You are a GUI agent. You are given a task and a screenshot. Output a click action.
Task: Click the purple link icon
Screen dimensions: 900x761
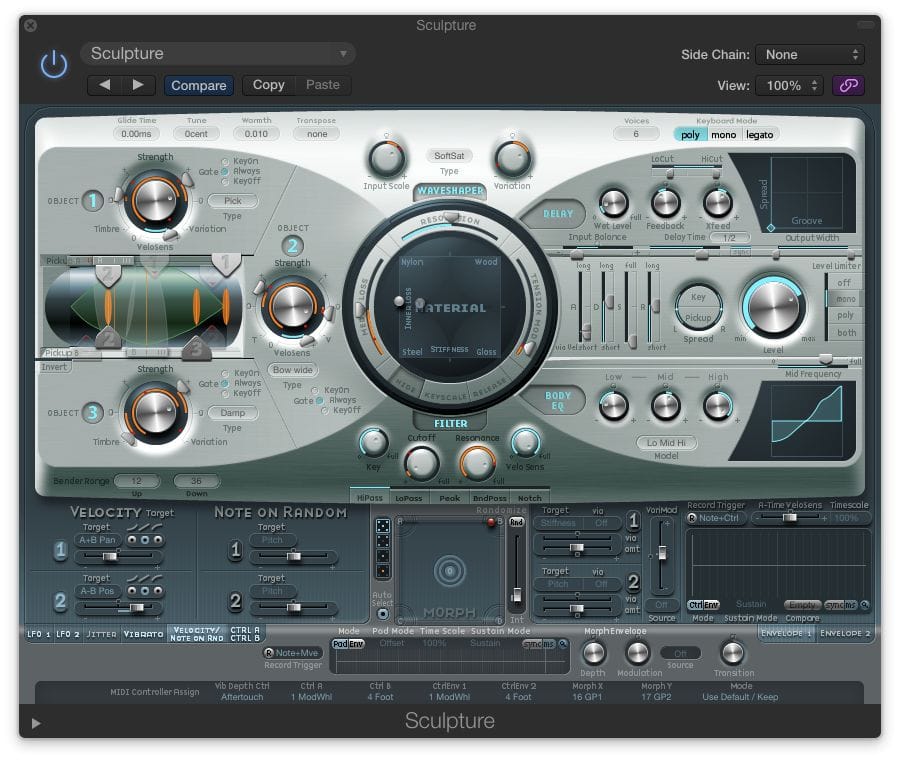tap(848, 85)
